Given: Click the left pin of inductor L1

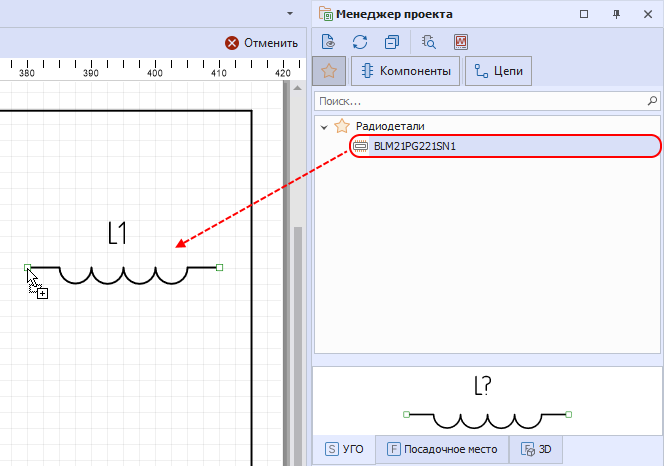Looking at the screenshot, I should pos(28,267).
